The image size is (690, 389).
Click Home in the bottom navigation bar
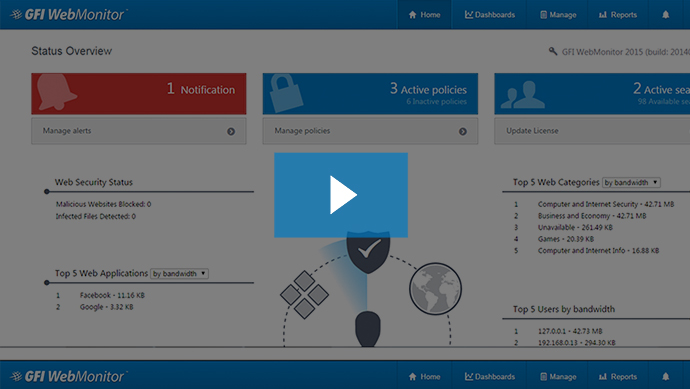pos(424,376)
